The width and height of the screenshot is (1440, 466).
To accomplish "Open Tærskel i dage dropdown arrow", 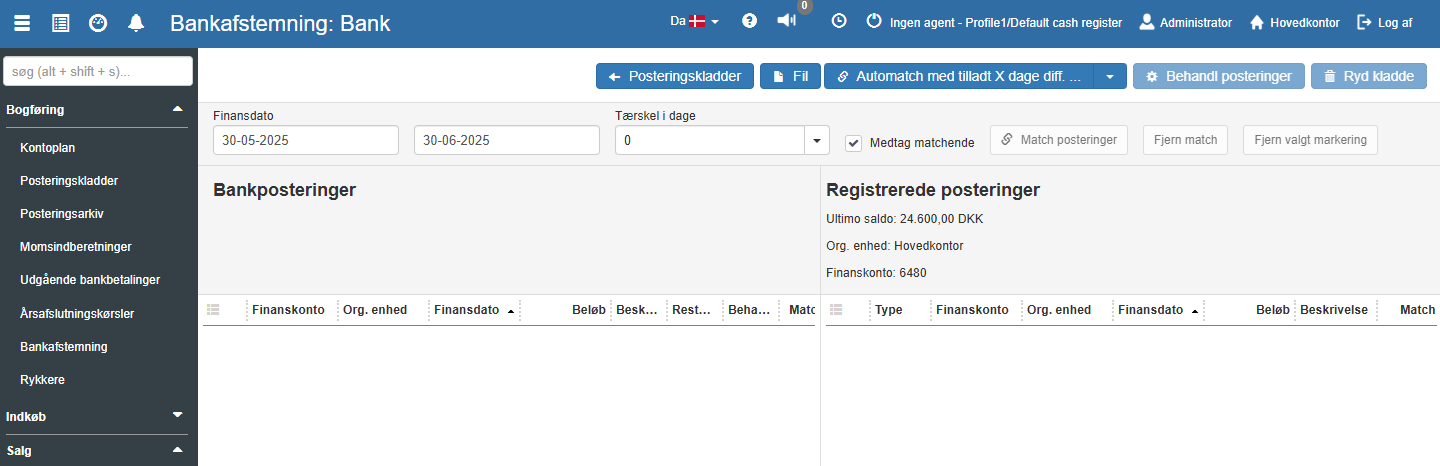I will 817,141.
